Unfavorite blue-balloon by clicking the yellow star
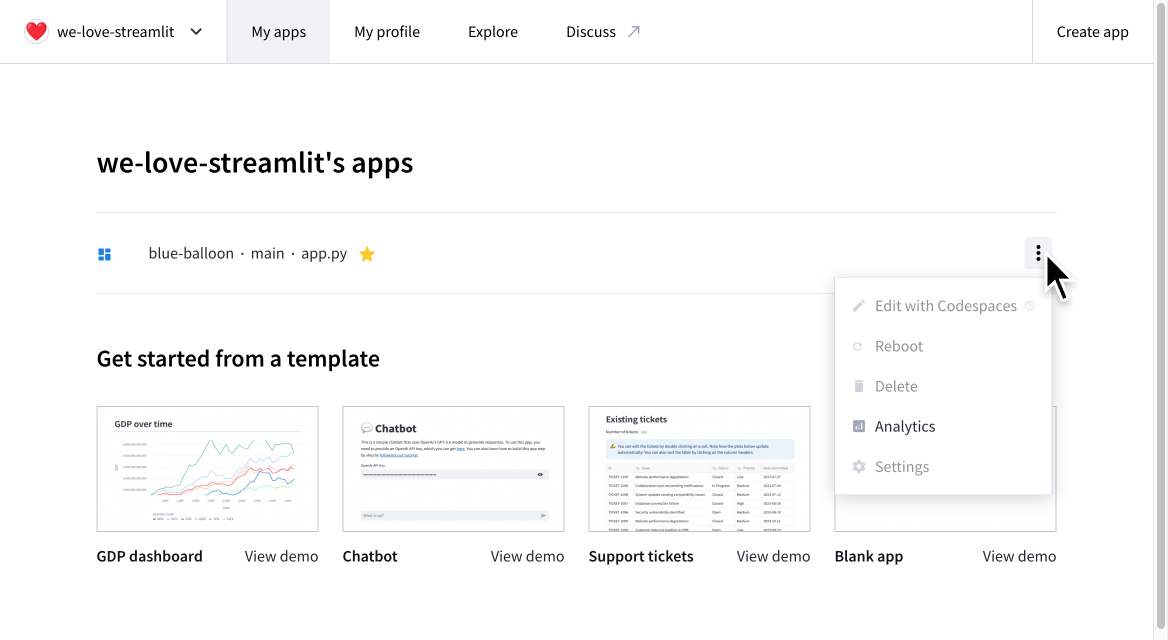Viewport: 1168px width, 640px height. 366,253
